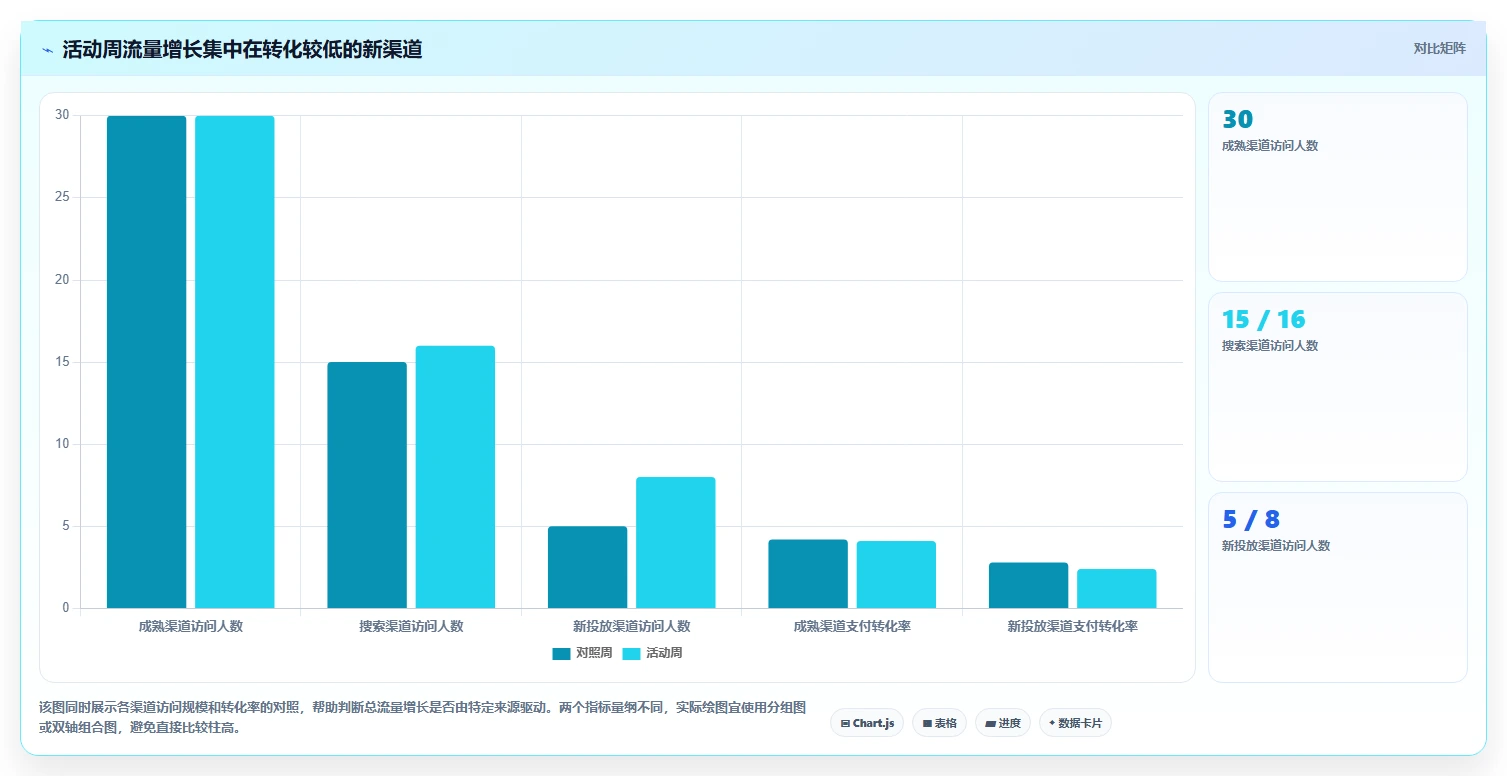This screenshot has width=1507, height=776.
Task: Click the 对照周 bar for 新投放渠道支付转化率
Action: 1028,585
